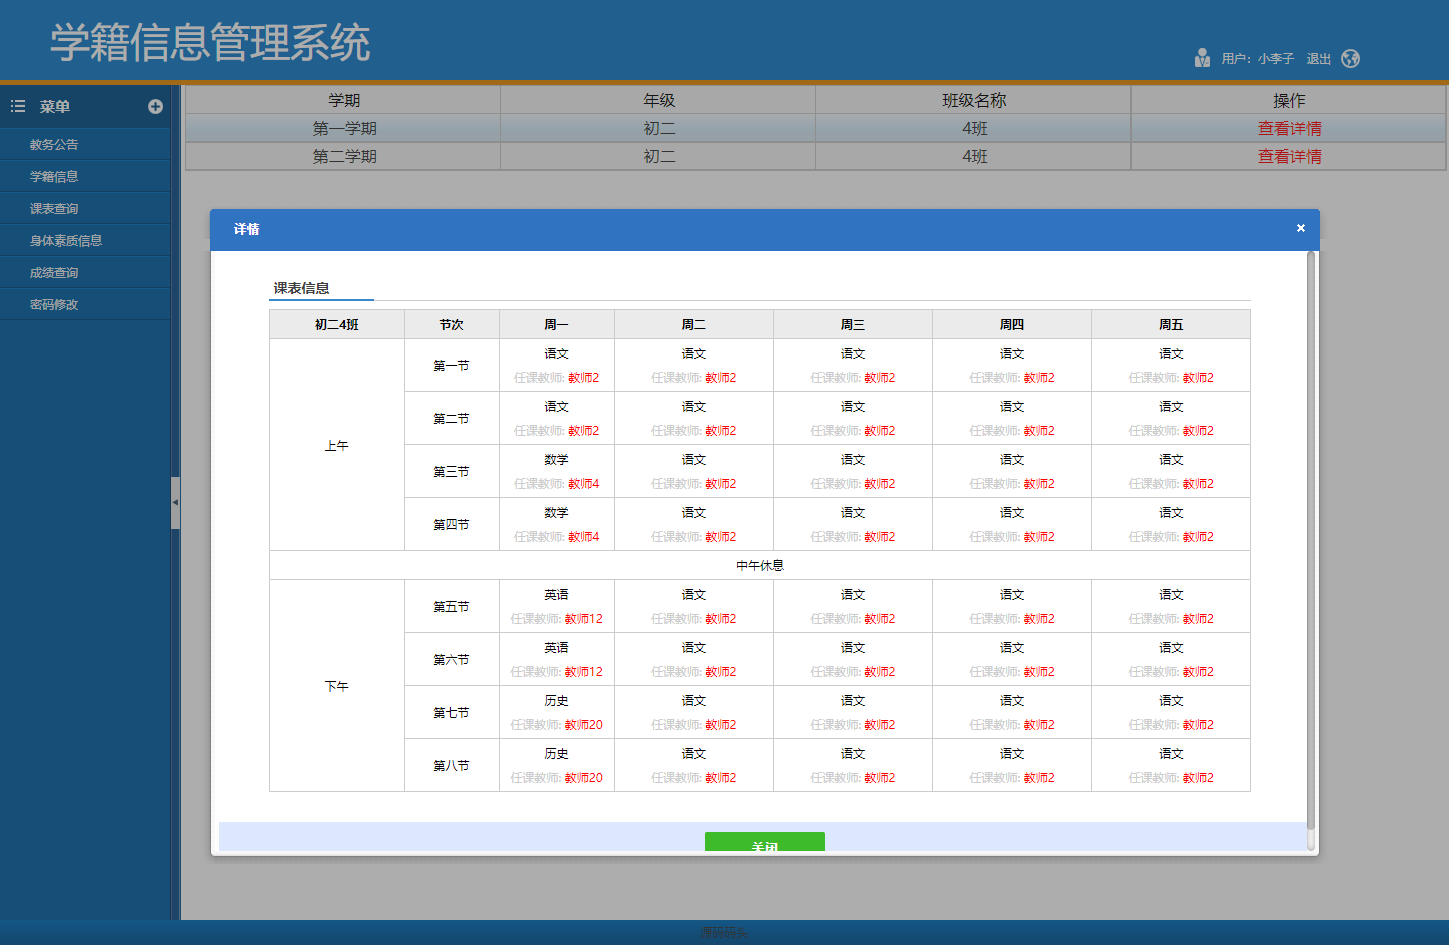Viewport: 1449px width, 945px height.
Task: Click 教师12 in Monday fifth period
Action: 583,619
